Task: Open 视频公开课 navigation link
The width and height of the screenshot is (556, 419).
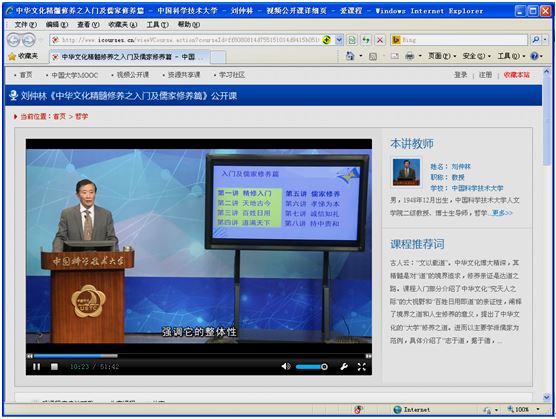Action: 133,75
